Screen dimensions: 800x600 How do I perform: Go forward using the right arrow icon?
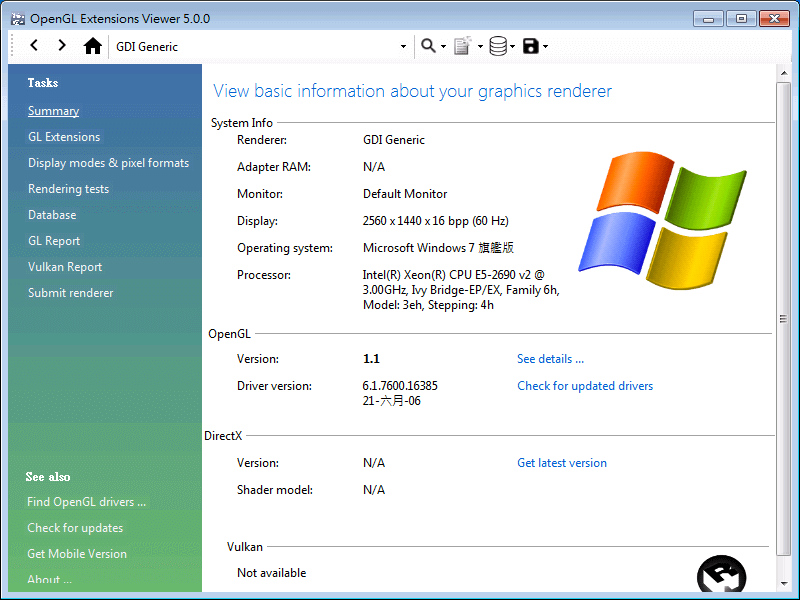62,46
